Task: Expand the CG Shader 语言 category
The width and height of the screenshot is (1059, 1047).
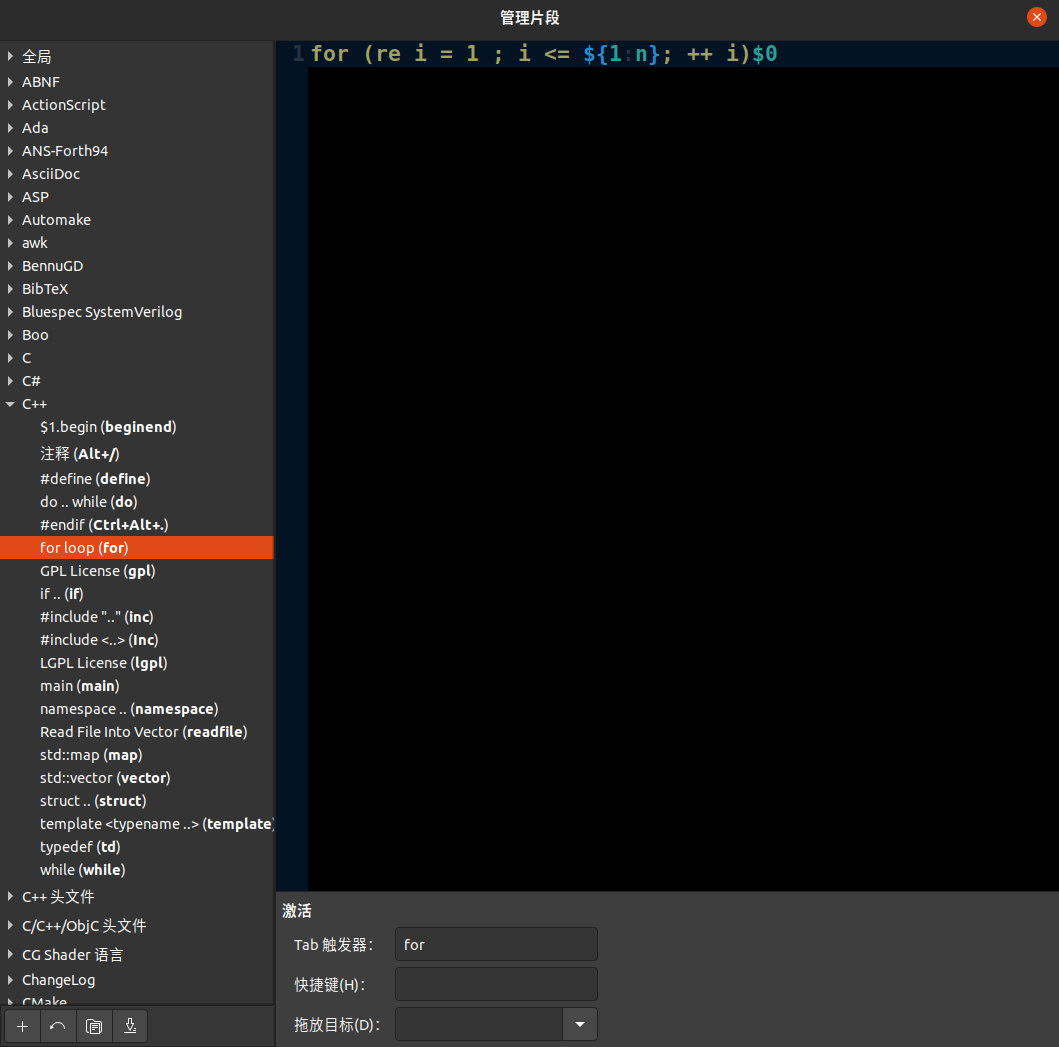Action: (10, 954)
